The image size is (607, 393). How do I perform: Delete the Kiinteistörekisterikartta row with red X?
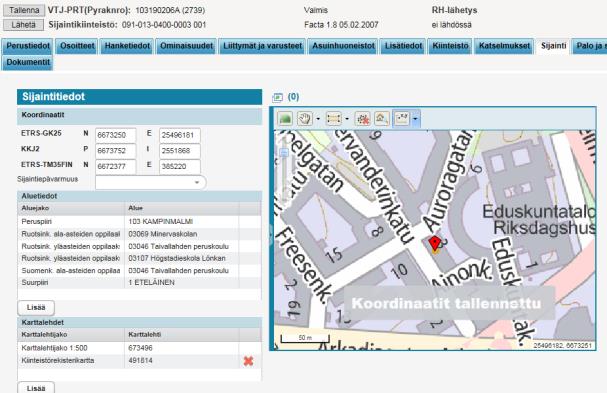pos(248,361)
